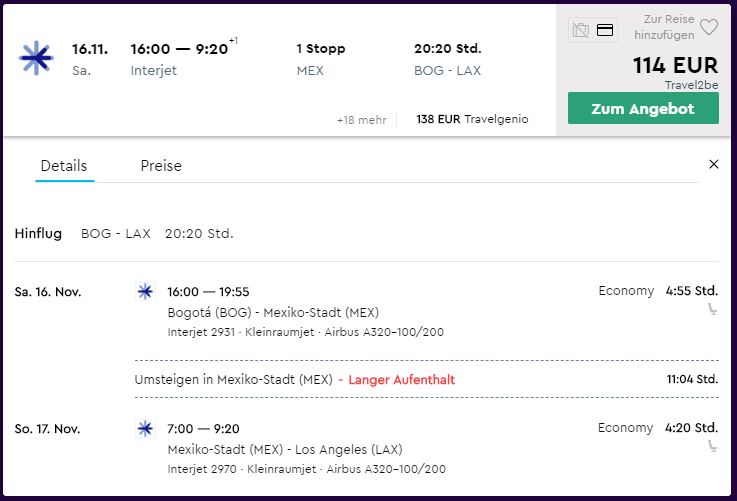Click the Interjet airline logo in the header
The width and height of the screenshot is (737, 501).
(x=36, y=58)
